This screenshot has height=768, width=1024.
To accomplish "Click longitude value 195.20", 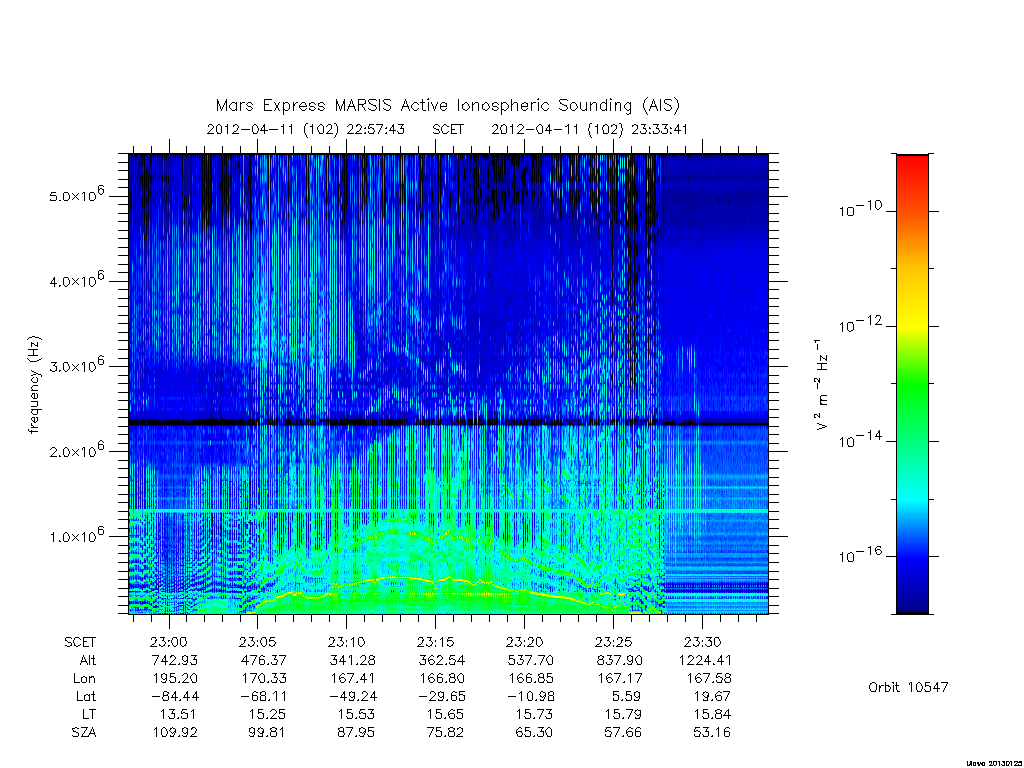I will [x=174, y=679].
